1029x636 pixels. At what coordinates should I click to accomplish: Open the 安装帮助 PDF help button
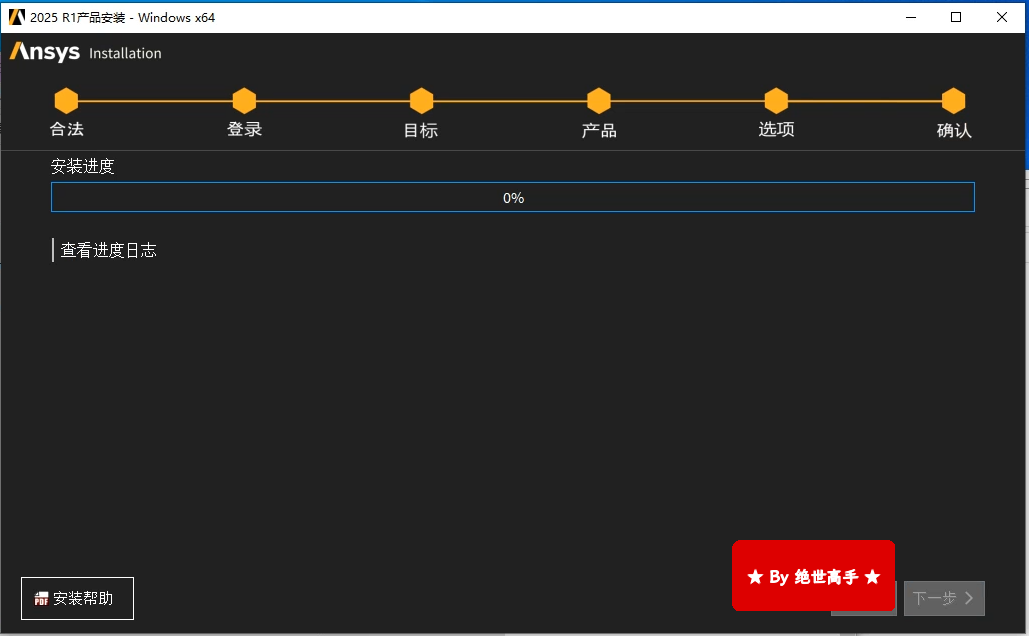[77, 598]
